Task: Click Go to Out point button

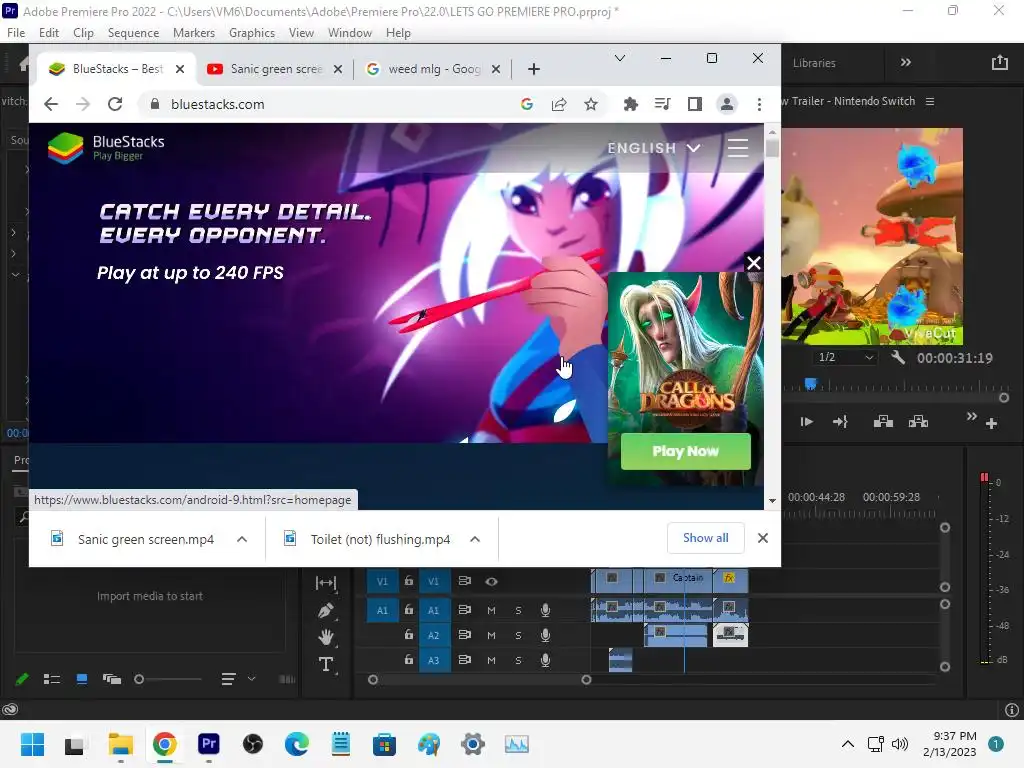Action: pos(840,422)
